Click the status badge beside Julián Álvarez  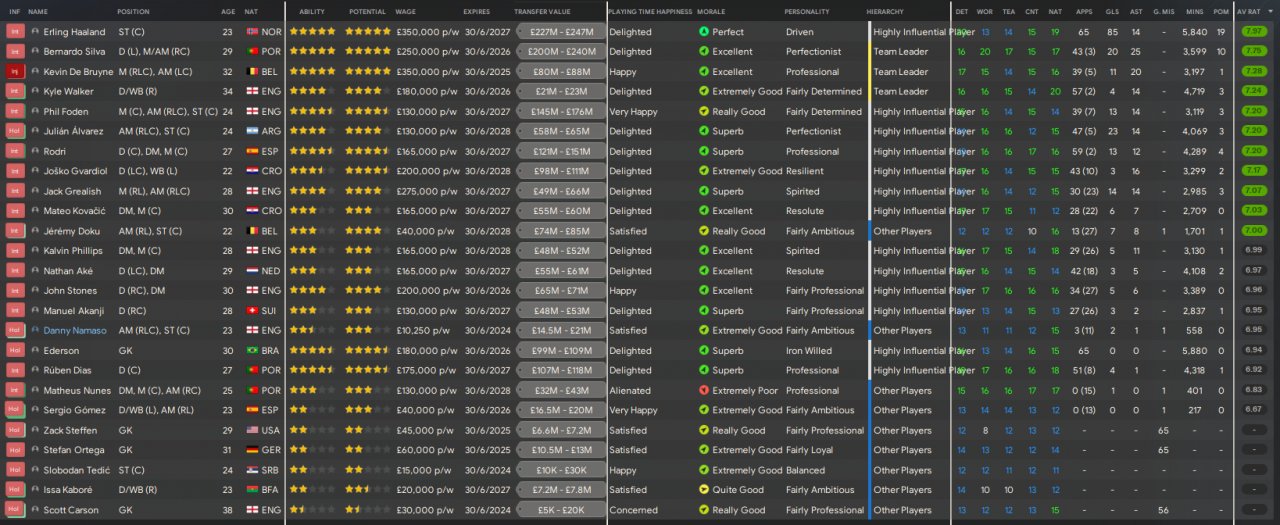[x=15, y=131]
